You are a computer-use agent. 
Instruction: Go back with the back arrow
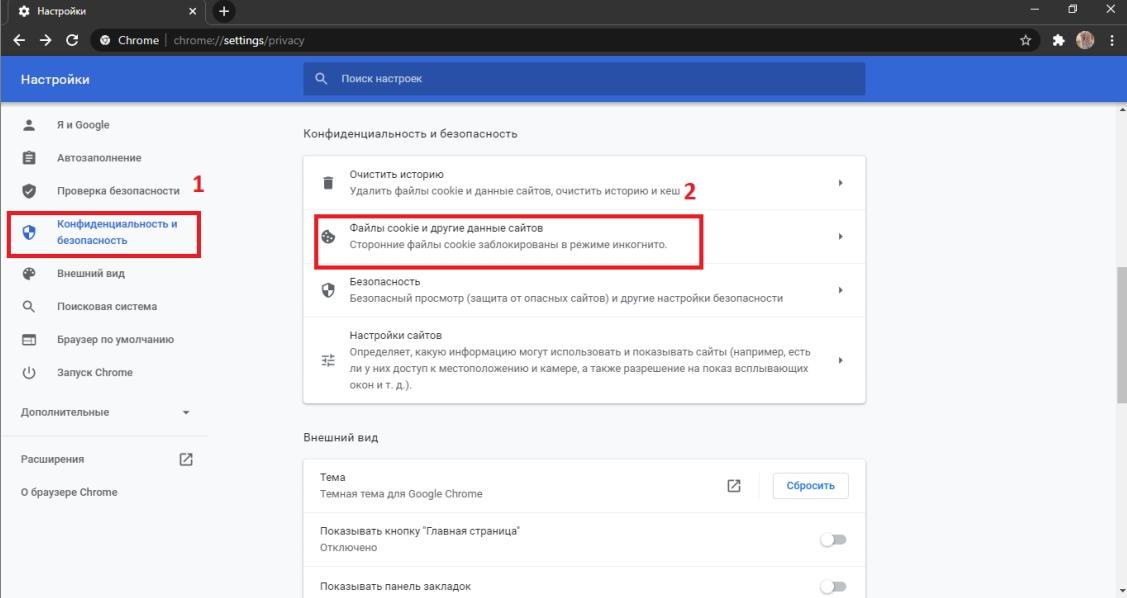point(19,40)
